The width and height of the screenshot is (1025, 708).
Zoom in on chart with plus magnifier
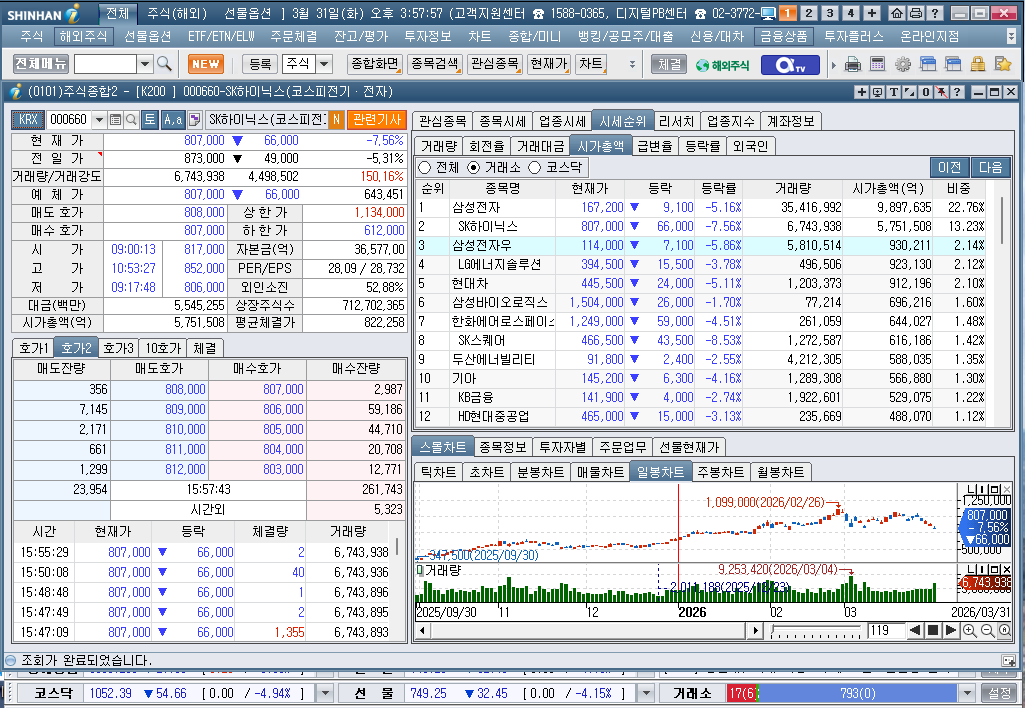pyautogui.click(x=969, y=630)
